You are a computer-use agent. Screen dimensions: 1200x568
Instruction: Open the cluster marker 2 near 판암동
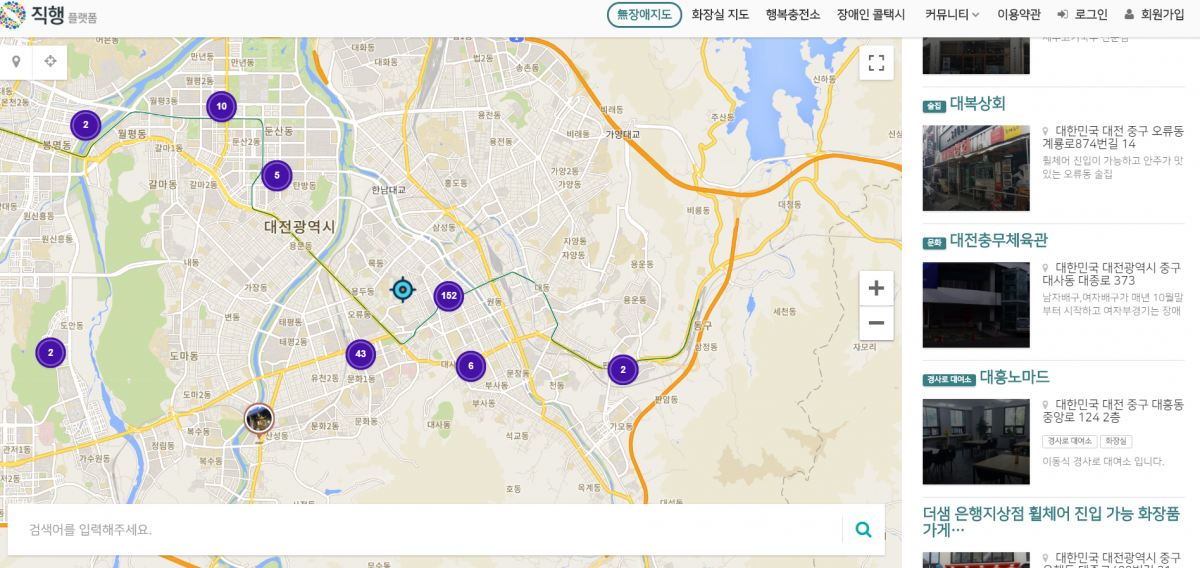[623, 370]
